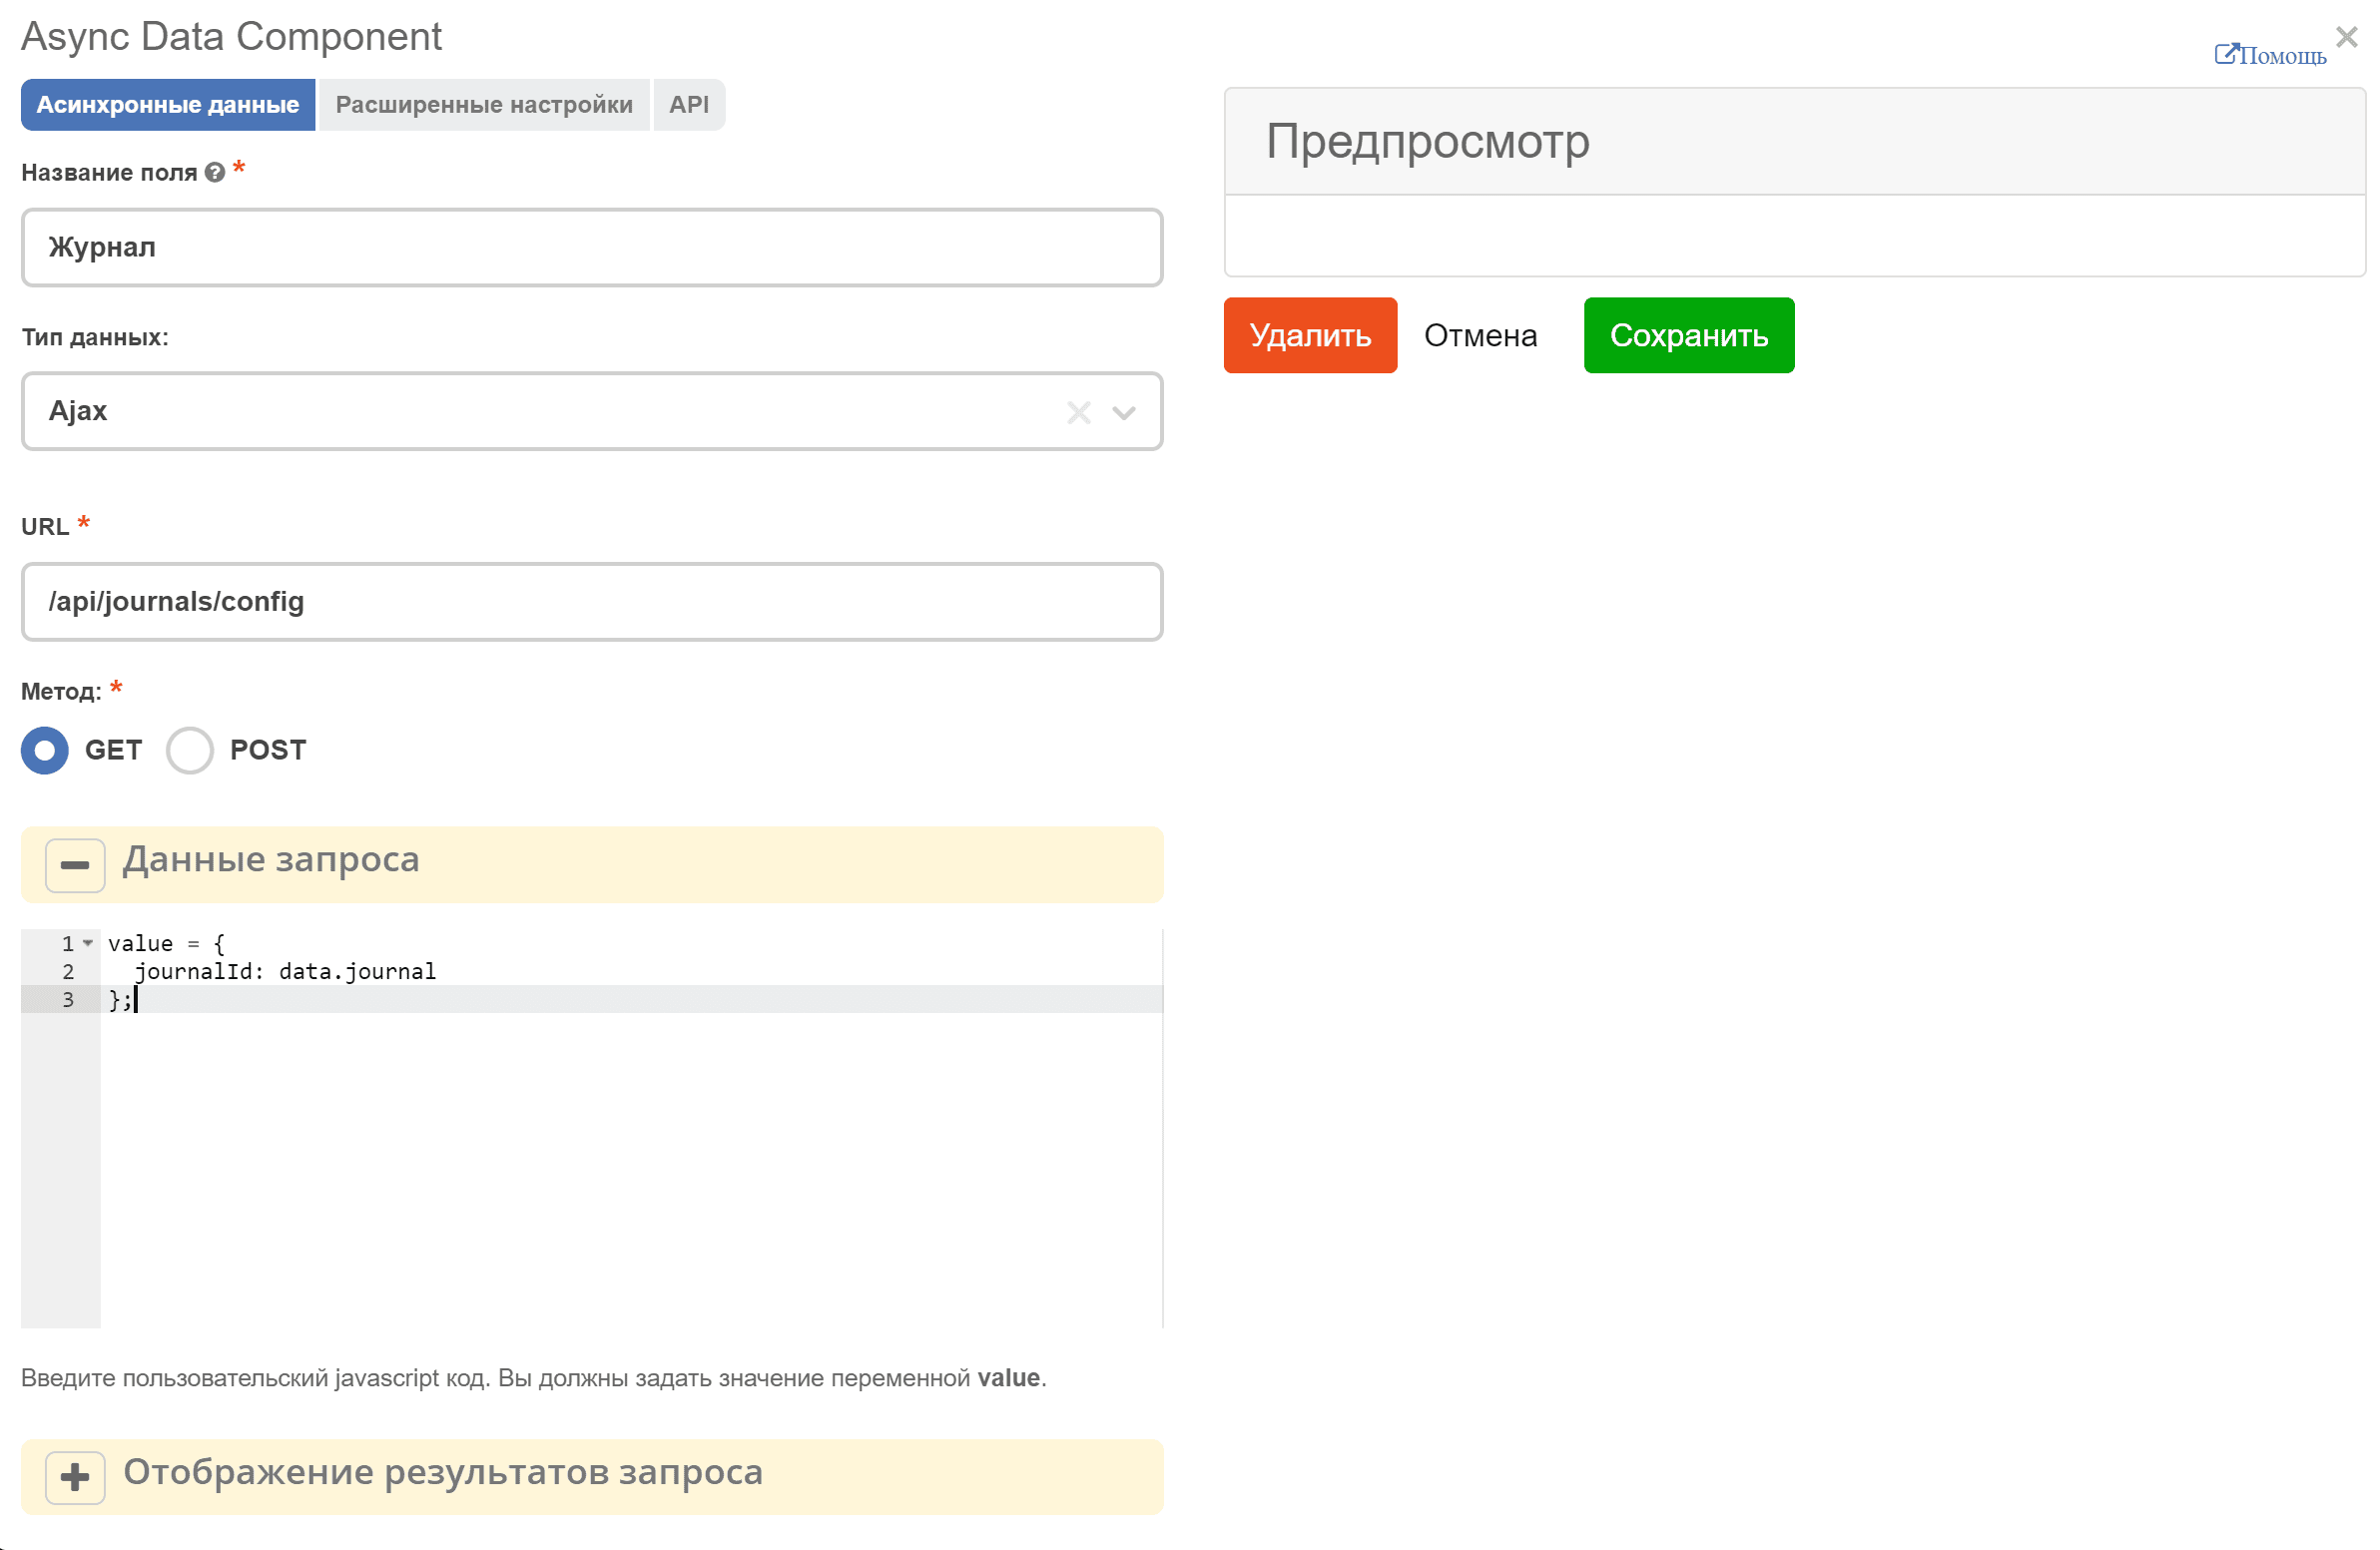Click the code line value = {
2380x1550 pixels.
[x=166, y=943]
